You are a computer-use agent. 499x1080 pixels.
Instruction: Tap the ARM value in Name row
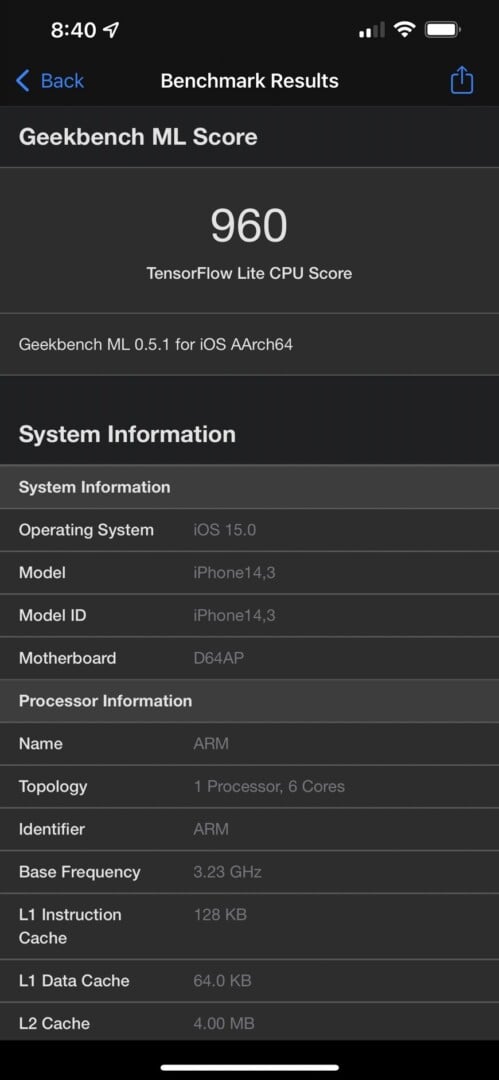tap(211, 743)
